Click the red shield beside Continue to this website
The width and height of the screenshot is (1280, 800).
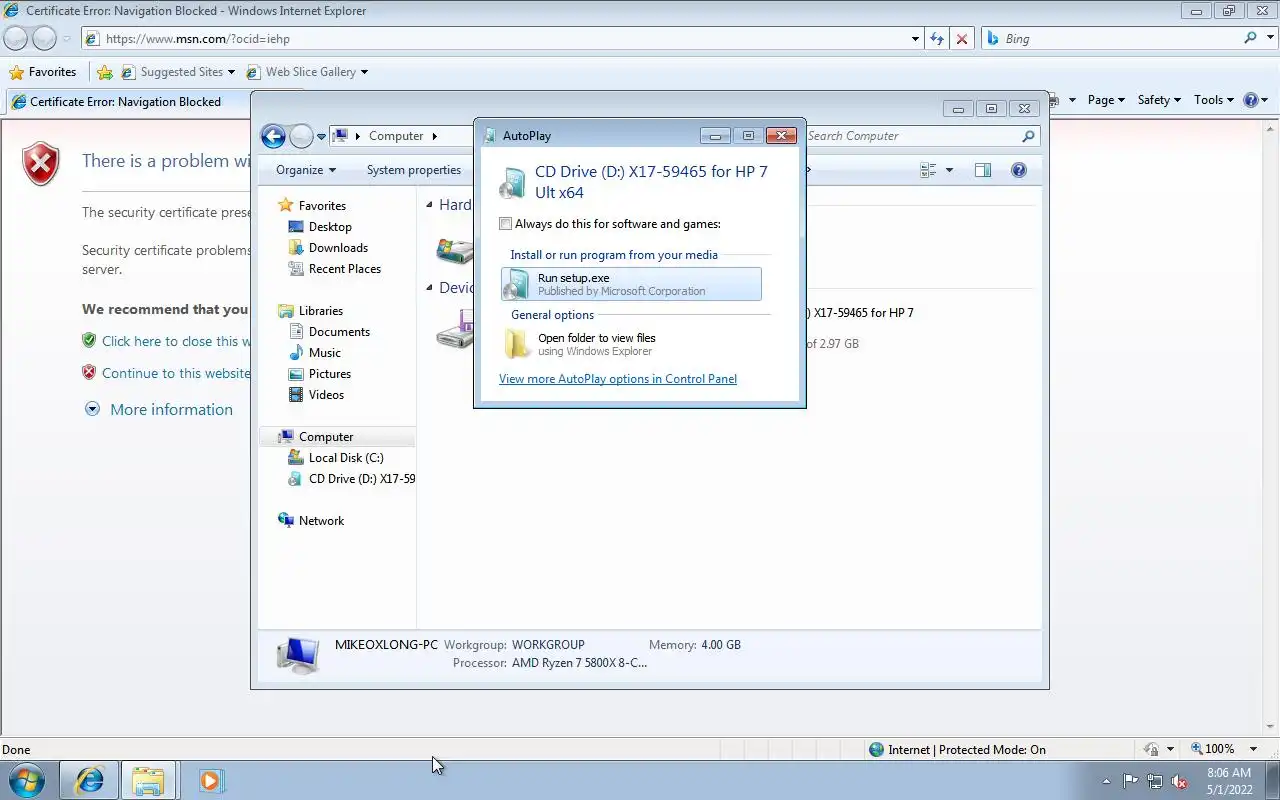click(x=89, y=372)
